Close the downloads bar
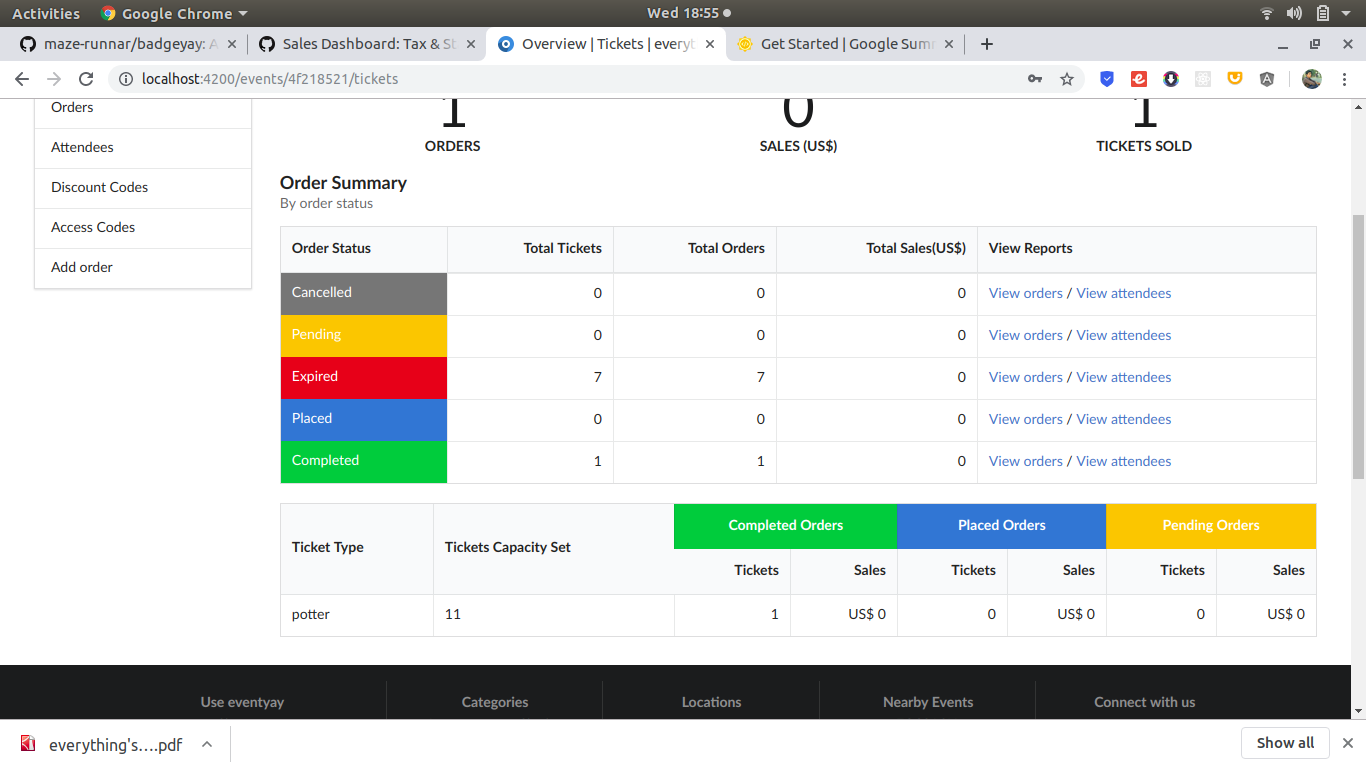 pyautogui.click(x=1347, y=743)
